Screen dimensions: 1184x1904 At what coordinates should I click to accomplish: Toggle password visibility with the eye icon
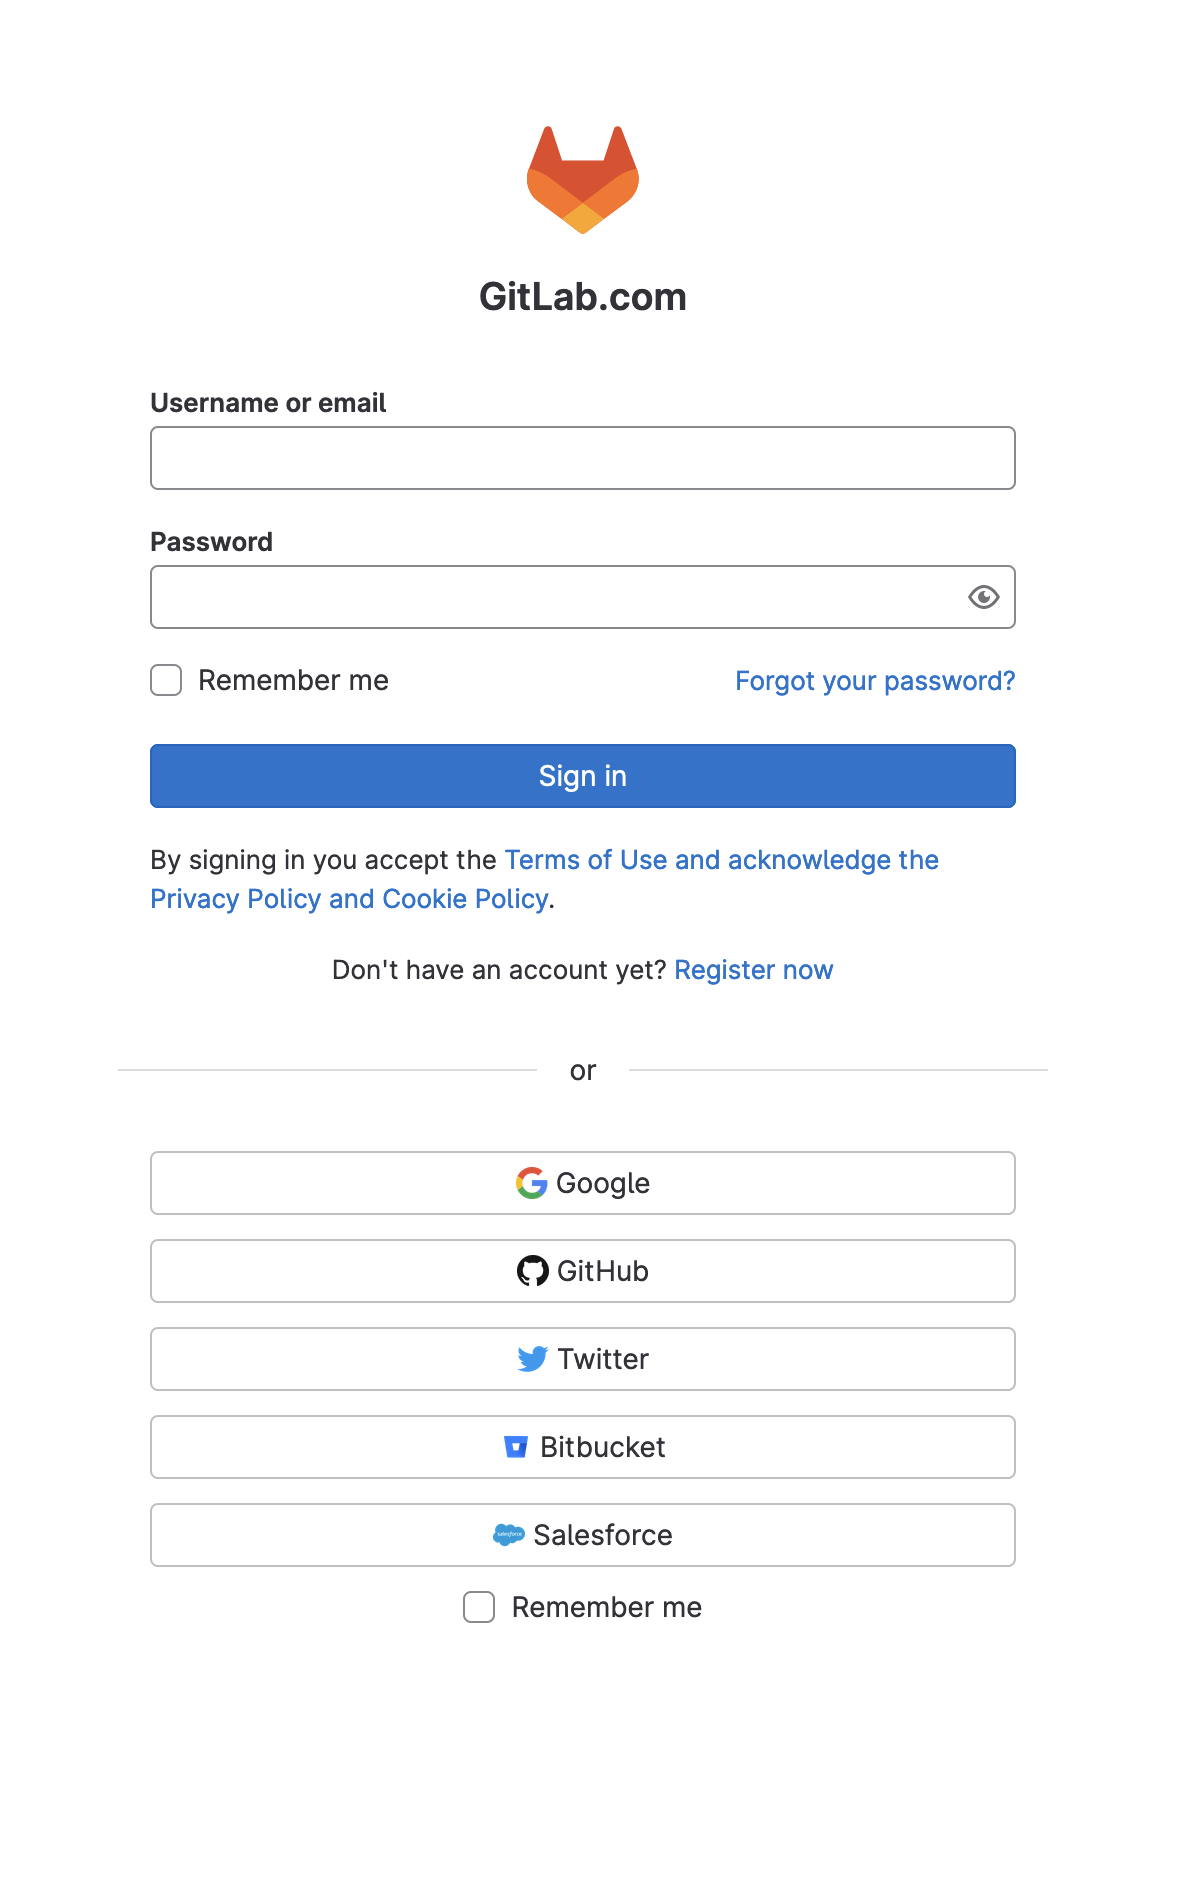pyautogui.click(x=983, y=597)
